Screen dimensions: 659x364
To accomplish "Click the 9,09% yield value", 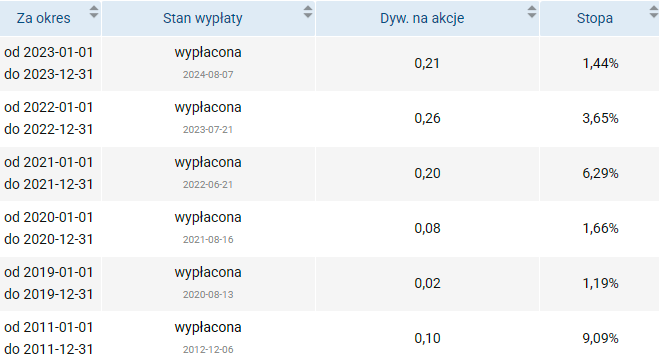I will tap(600, 338).
